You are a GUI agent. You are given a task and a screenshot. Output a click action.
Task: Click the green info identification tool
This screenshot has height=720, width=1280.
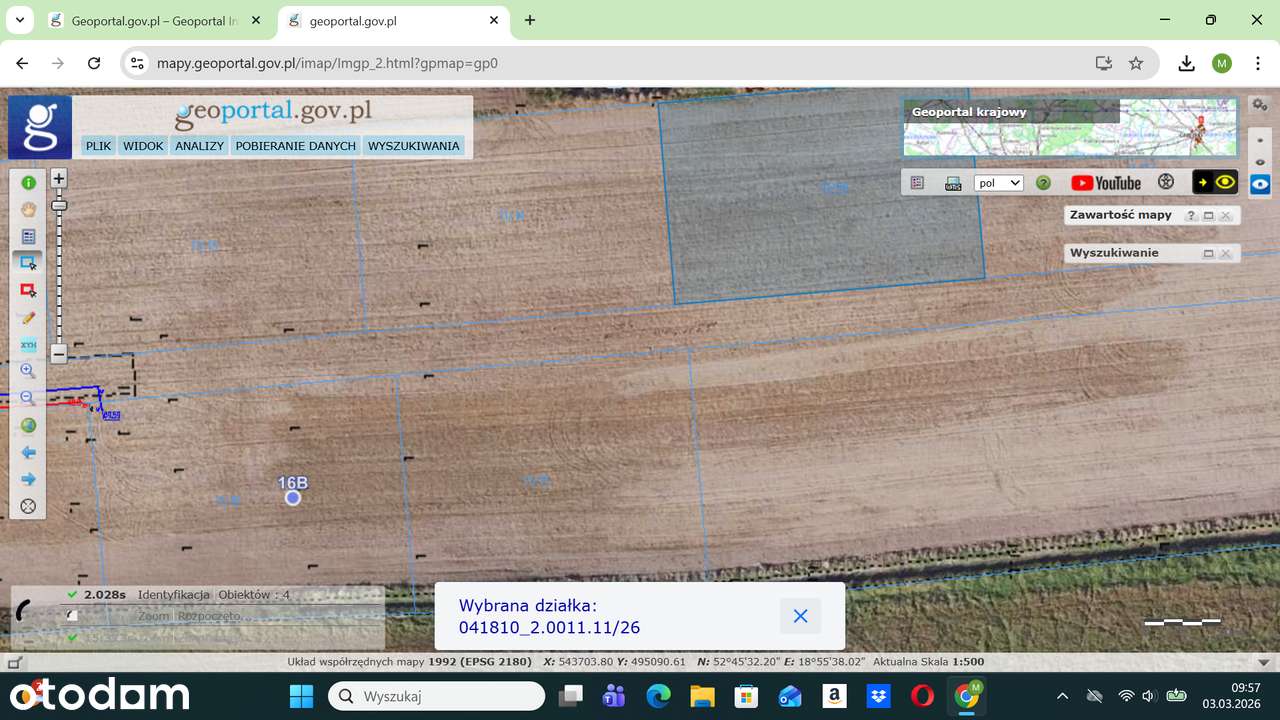click(28, 183)
